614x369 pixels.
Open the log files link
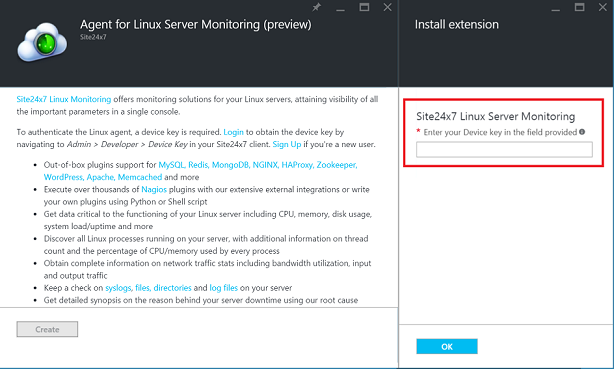(224, 288)
